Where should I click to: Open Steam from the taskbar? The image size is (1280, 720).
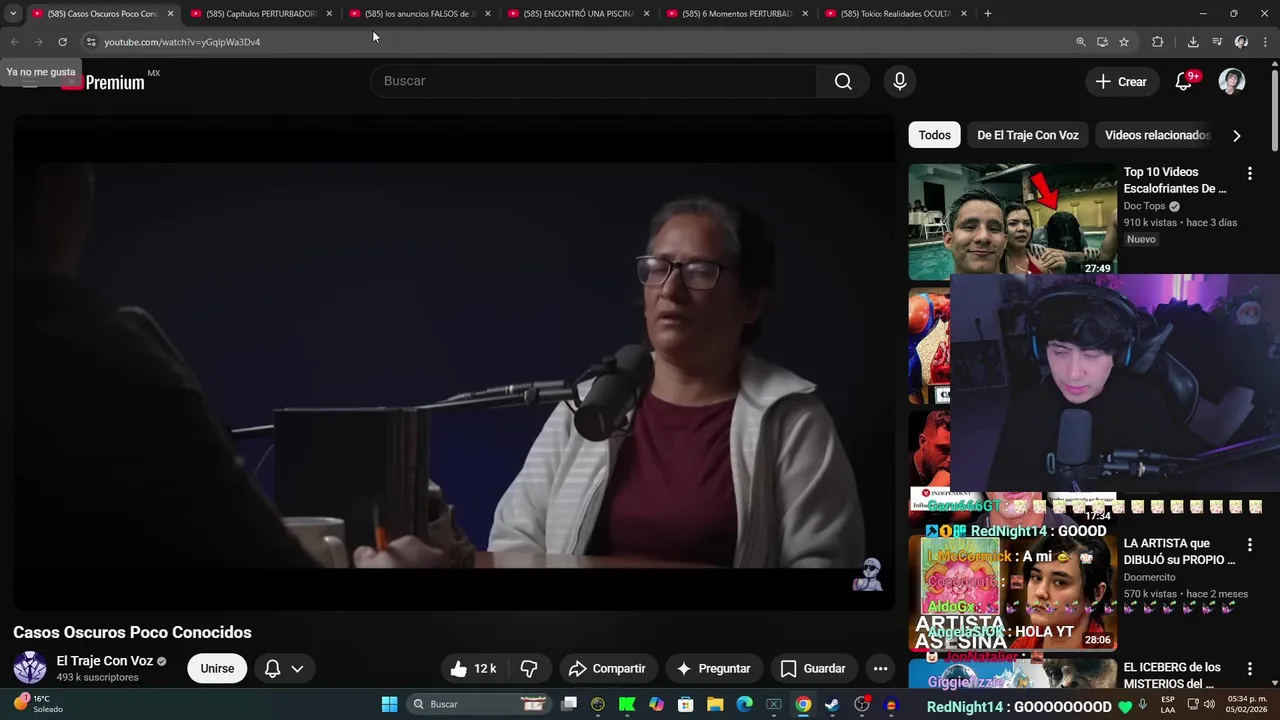click(831, 704)
